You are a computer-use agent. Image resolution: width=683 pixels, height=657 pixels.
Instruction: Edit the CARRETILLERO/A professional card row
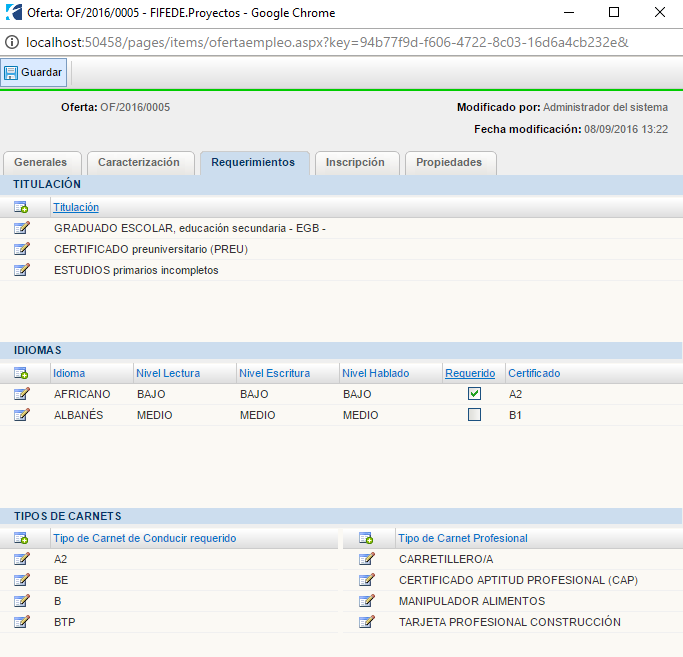[x=366, y=559]
